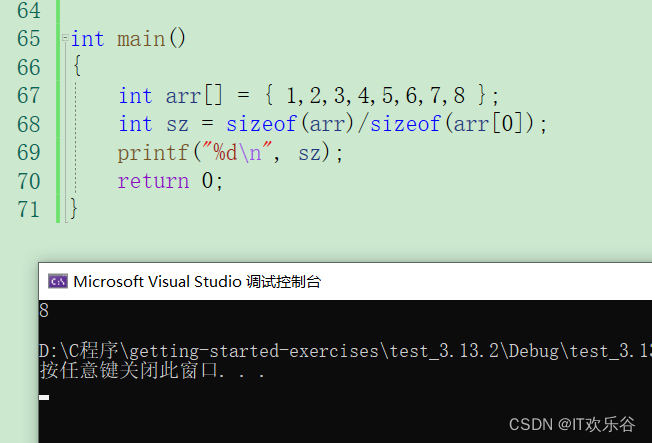The image size is (652, 443).
Task: Collapse the main function outline toggle
Action: (x=65, y=38)
